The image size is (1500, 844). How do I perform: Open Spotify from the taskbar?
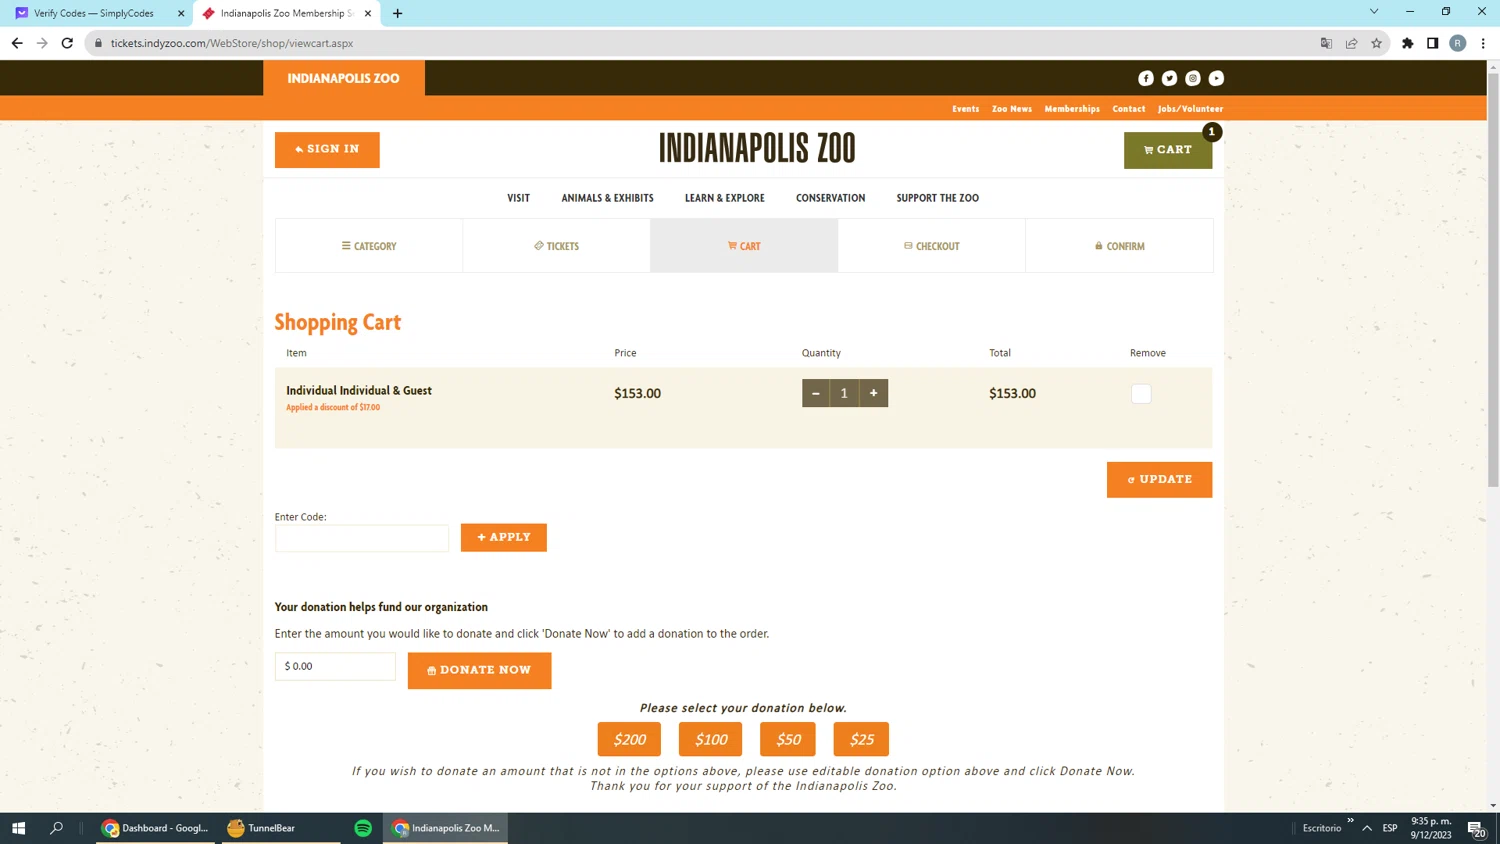click(x=363, y=828)
